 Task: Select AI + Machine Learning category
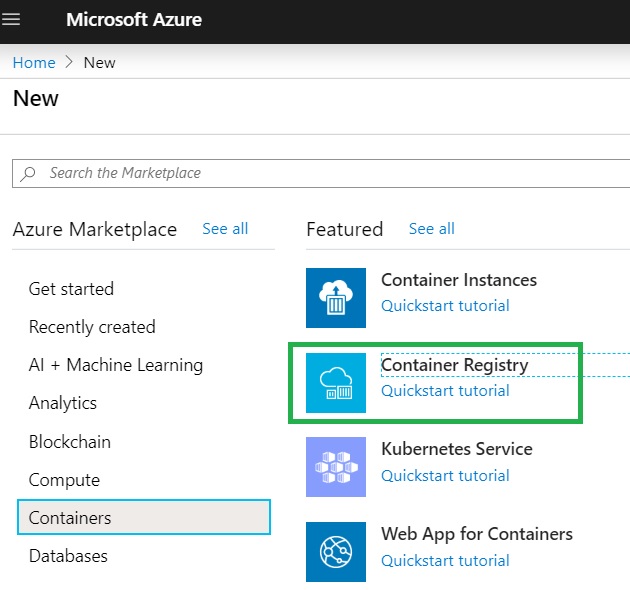point(116,365)
